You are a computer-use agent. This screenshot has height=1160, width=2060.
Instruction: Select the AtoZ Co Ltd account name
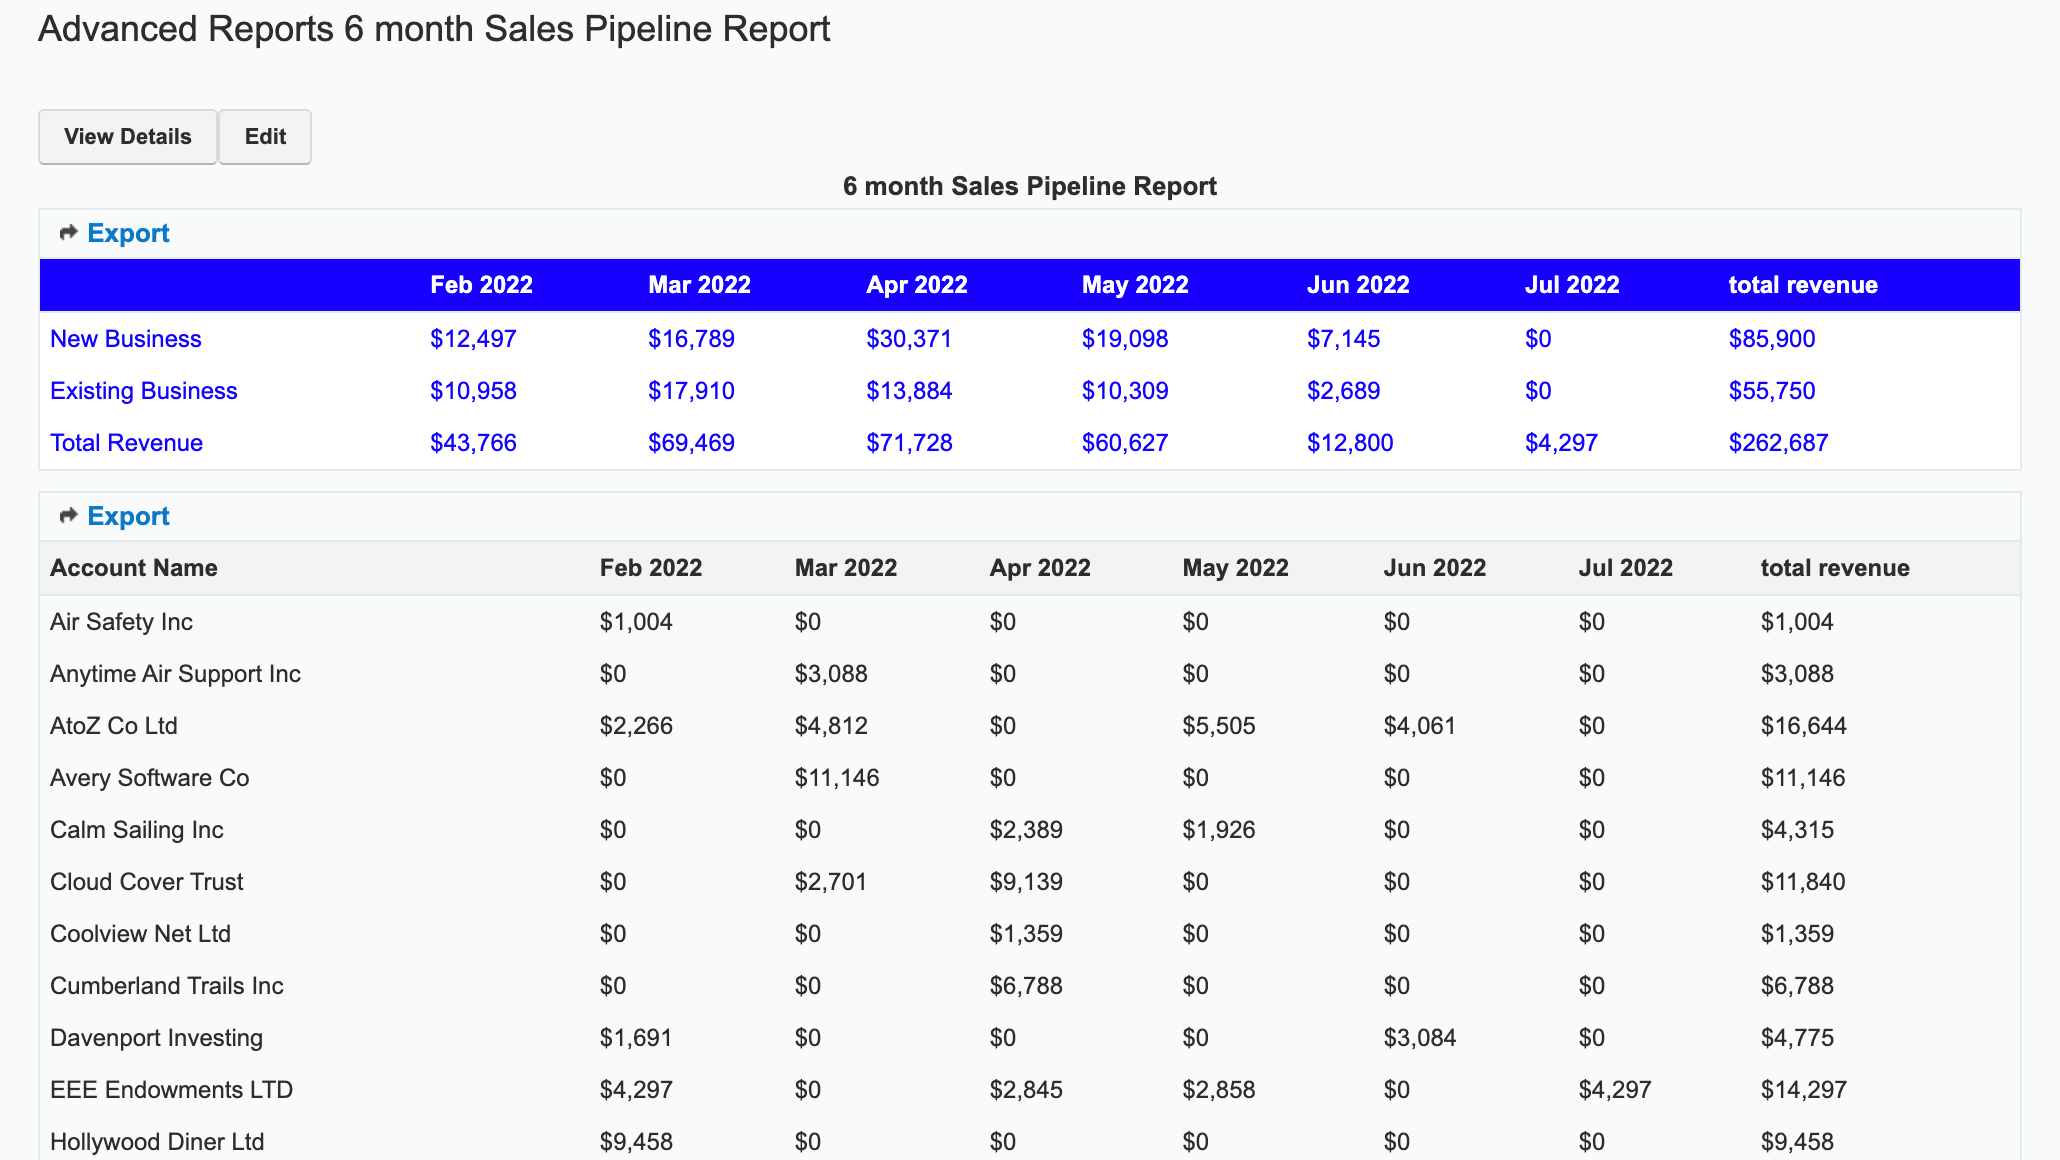pos(114,726)
